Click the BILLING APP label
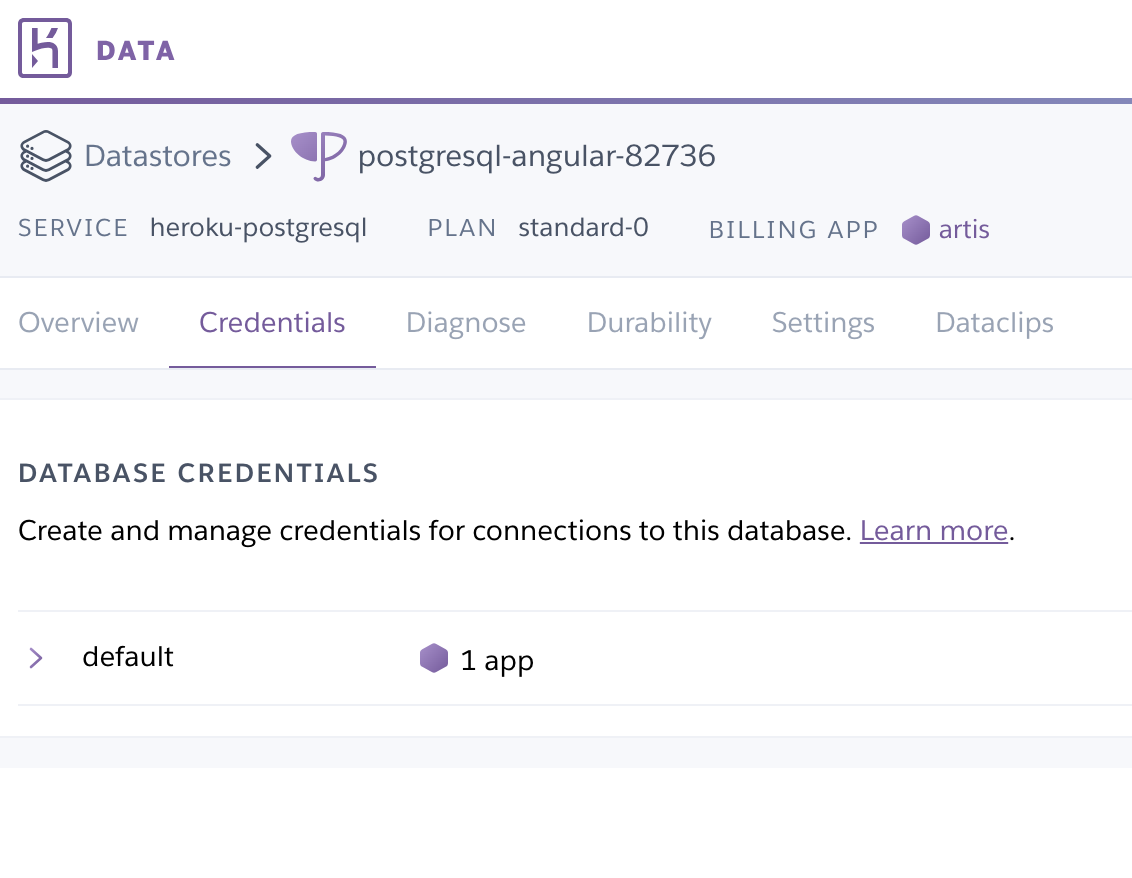Screen dimensions: 1132x878 click(x=793, y=230)
